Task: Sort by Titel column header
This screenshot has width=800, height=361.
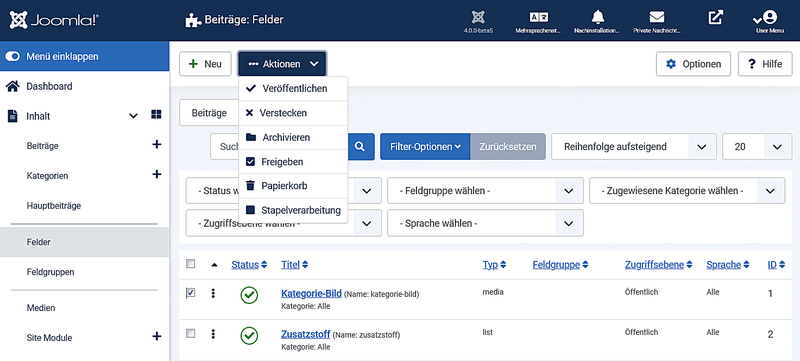Action: click(294, 265)
